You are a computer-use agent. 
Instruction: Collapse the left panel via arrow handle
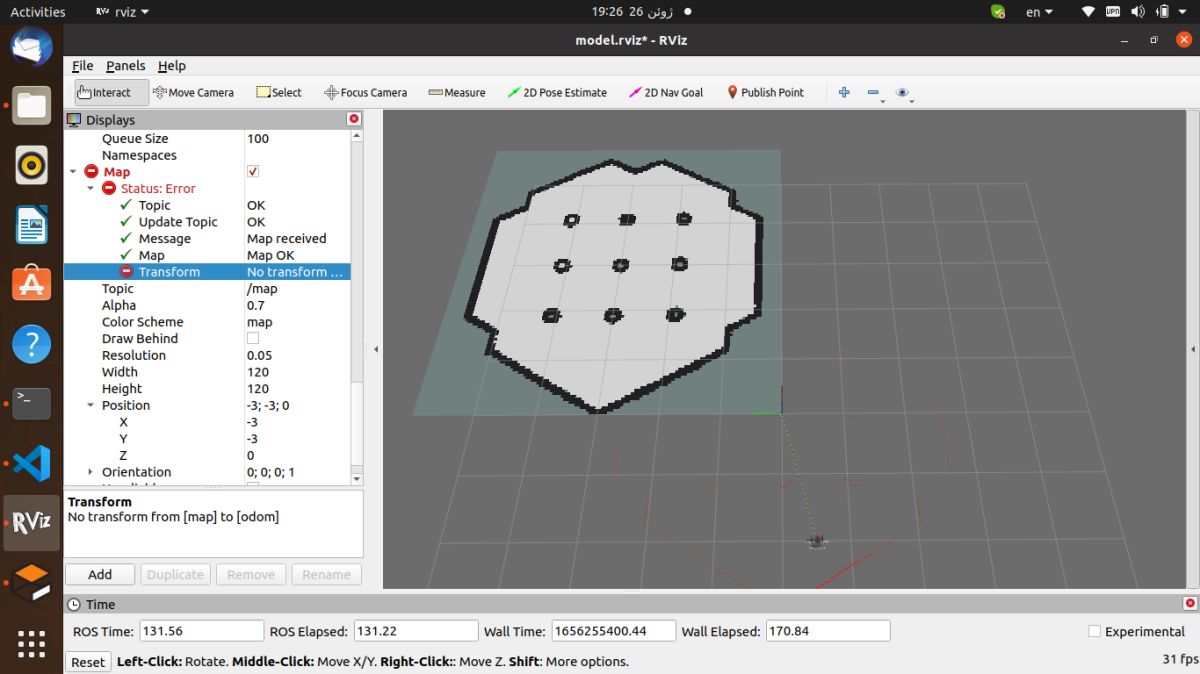click(x=376, y=349)
